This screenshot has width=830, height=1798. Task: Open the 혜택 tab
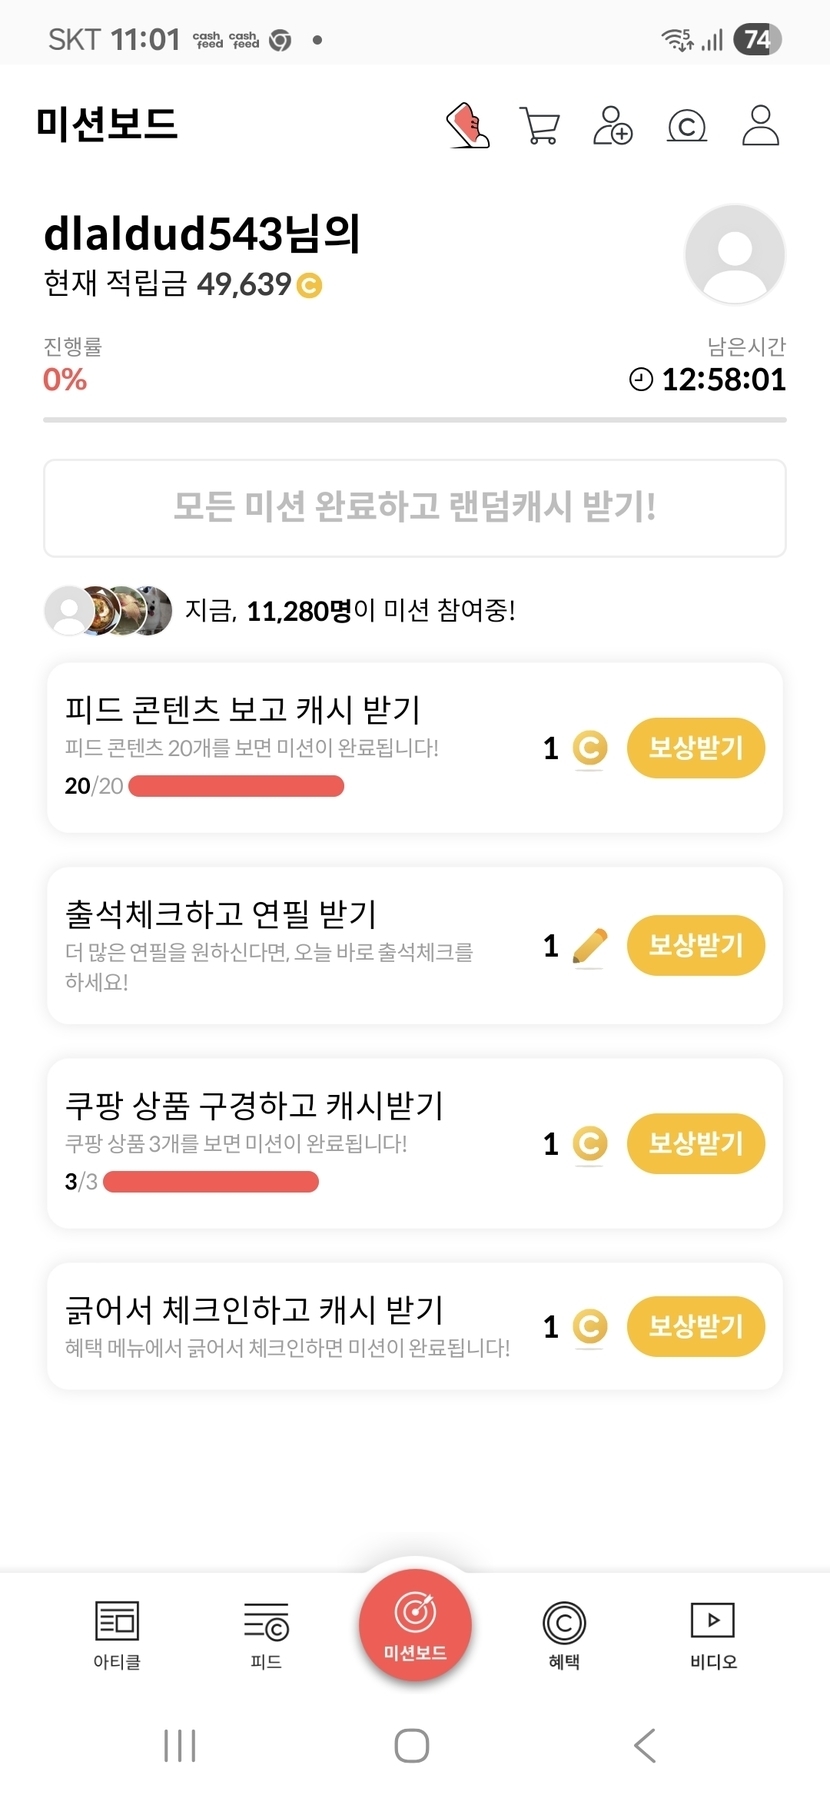pos(564,1634)
